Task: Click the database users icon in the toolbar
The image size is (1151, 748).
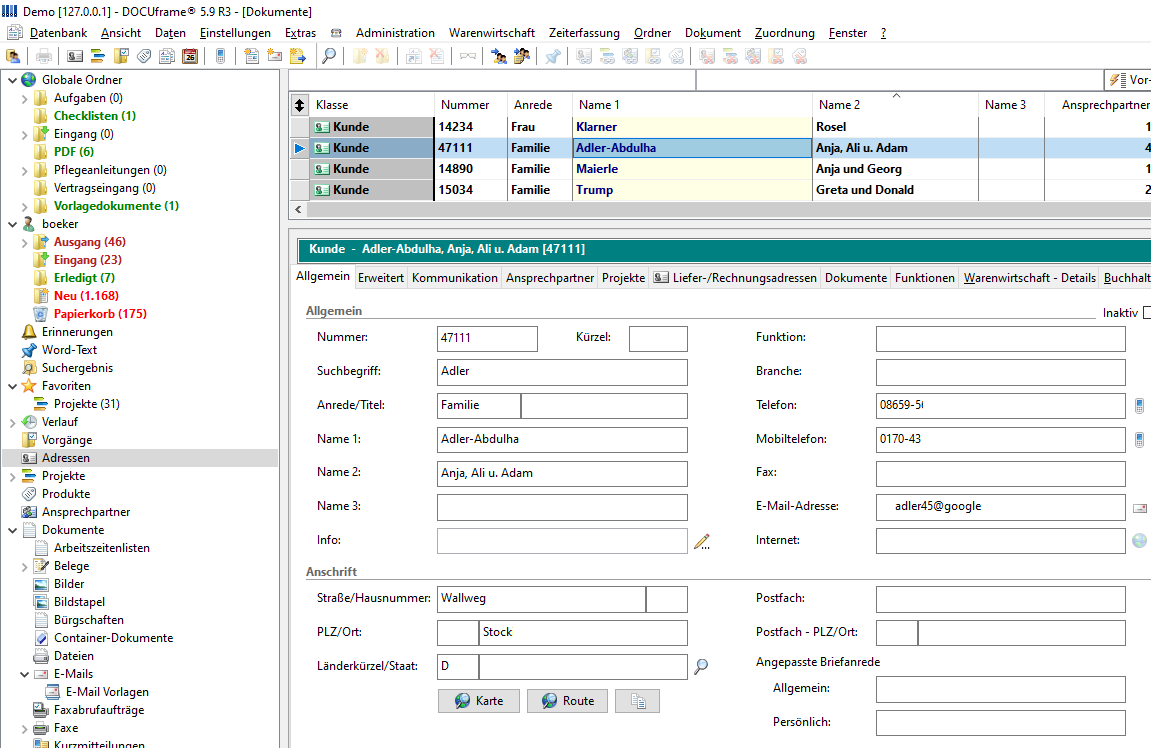Action: (x=12, y=56)
